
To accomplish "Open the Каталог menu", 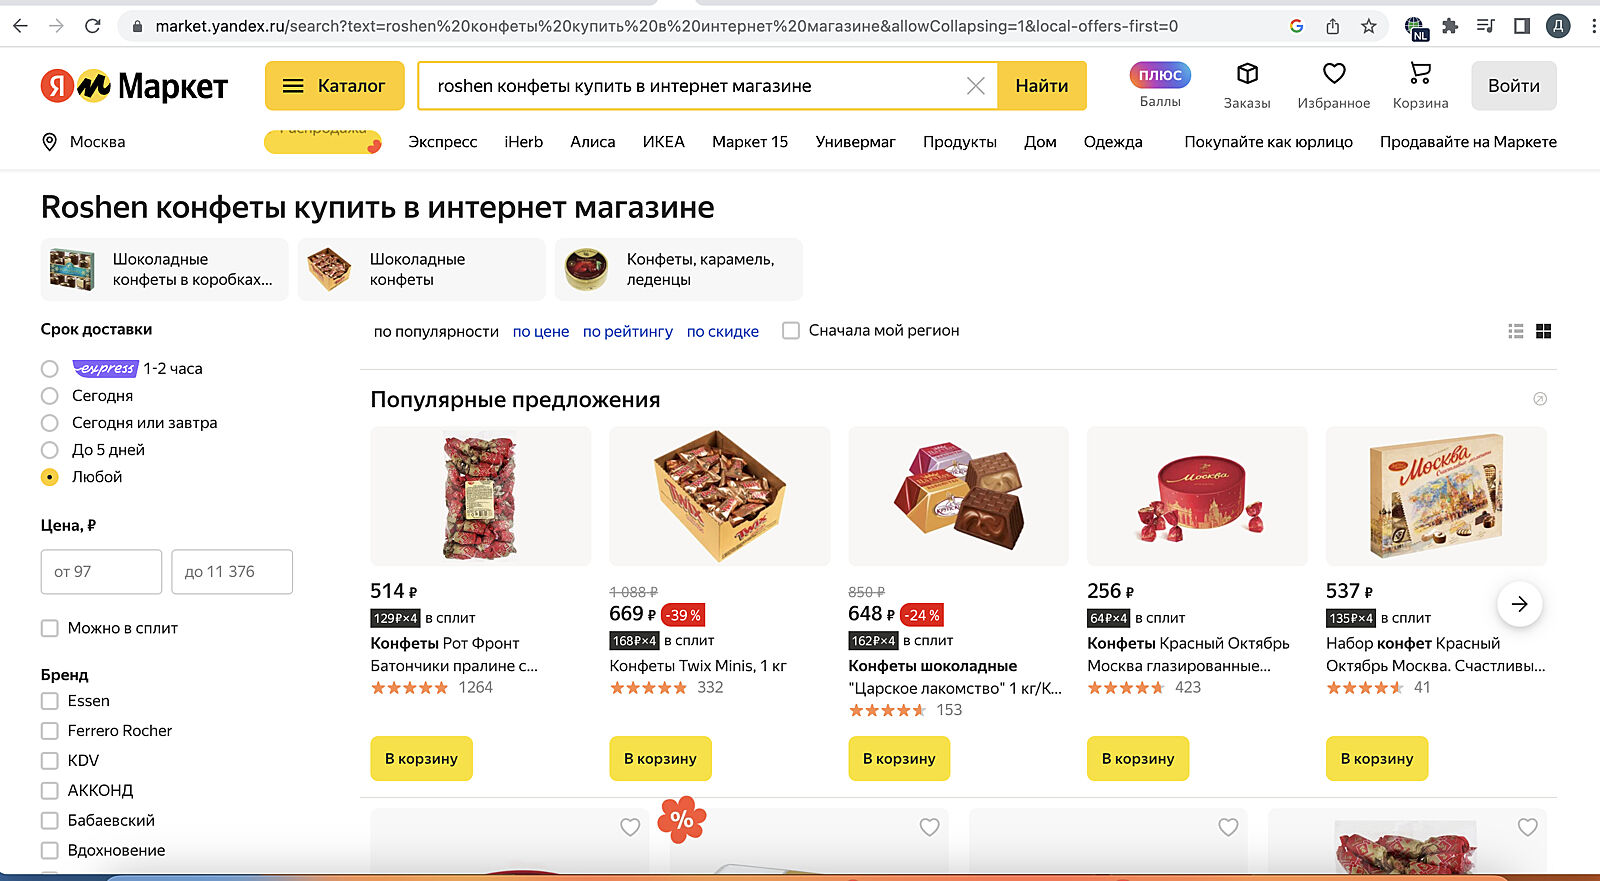I will (x=334, y=86).
